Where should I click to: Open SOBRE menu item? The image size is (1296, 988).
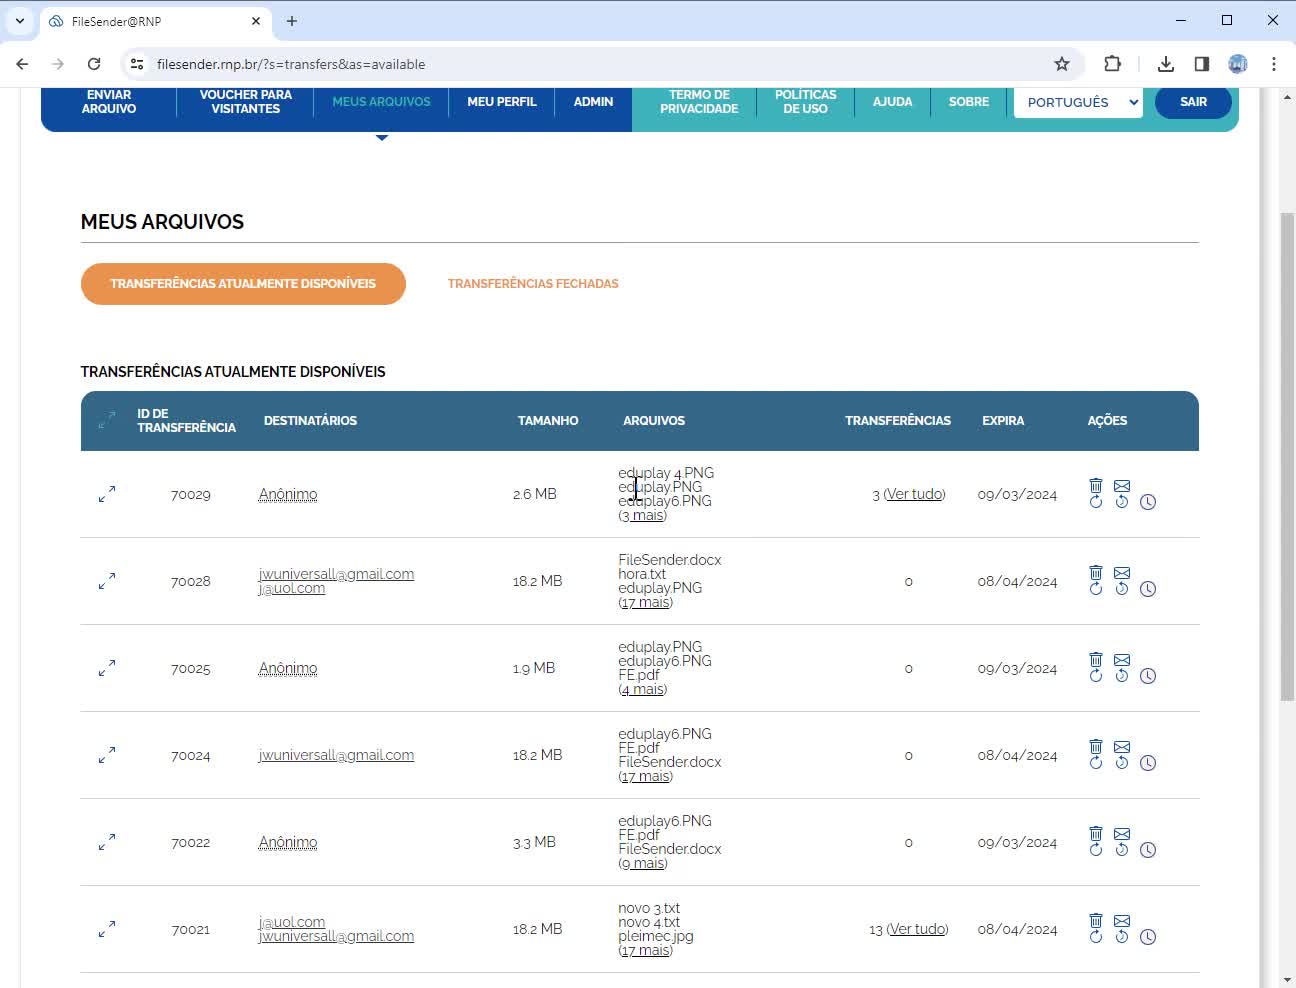(x=969, y=102)
